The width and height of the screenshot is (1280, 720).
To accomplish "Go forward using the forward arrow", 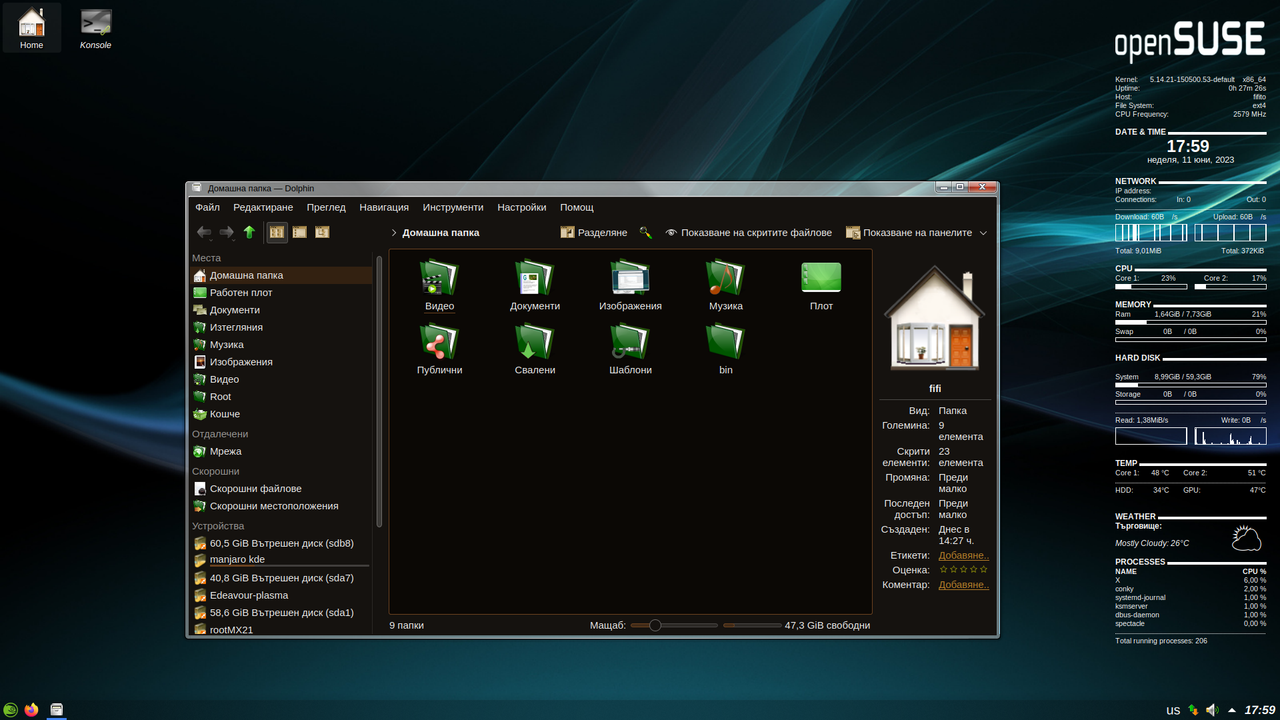I will [x=227, y=232].
